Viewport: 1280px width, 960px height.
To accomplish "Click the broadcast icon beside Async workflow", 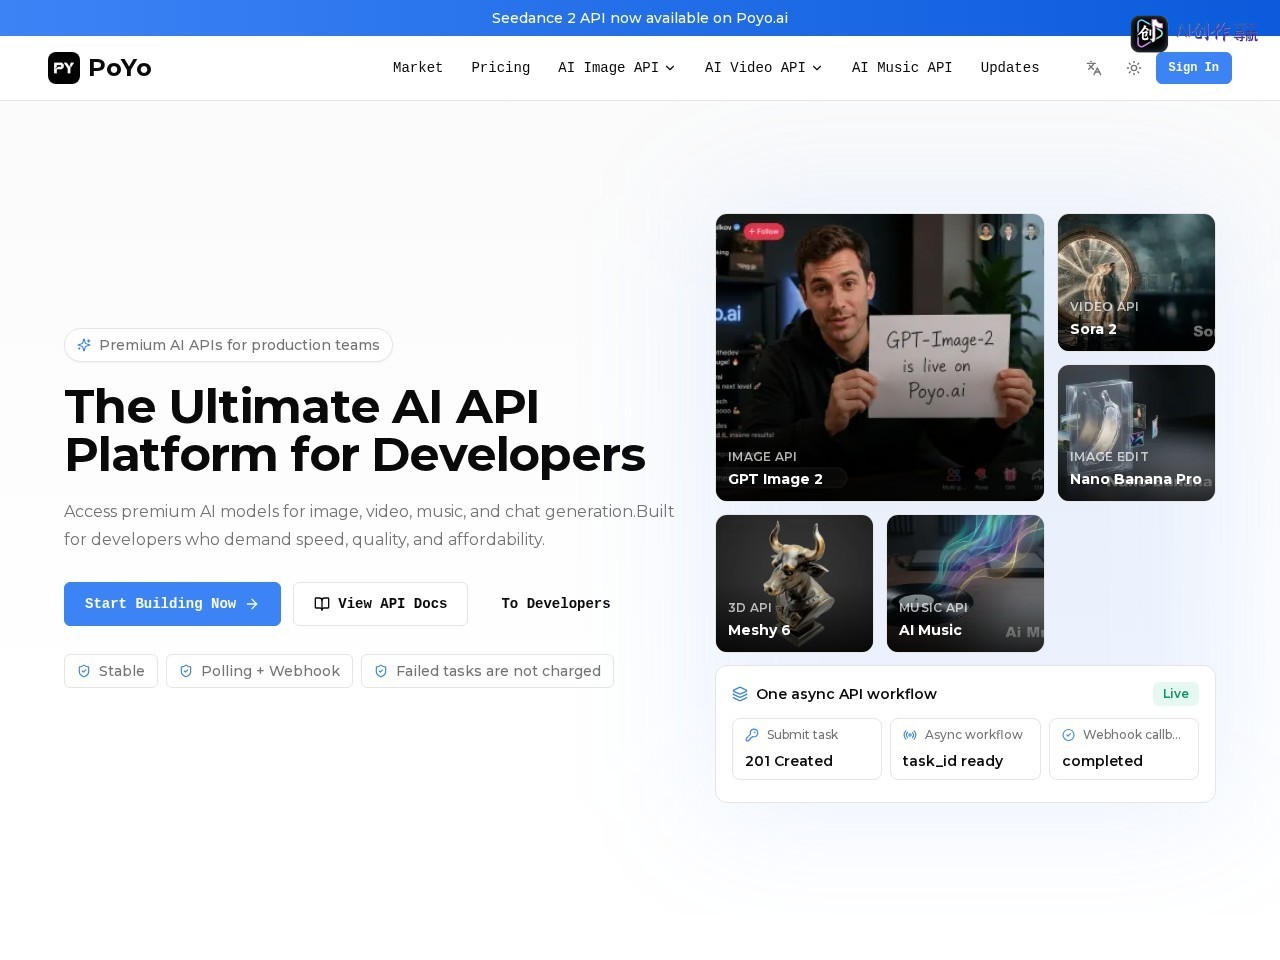I will point(910,735).
